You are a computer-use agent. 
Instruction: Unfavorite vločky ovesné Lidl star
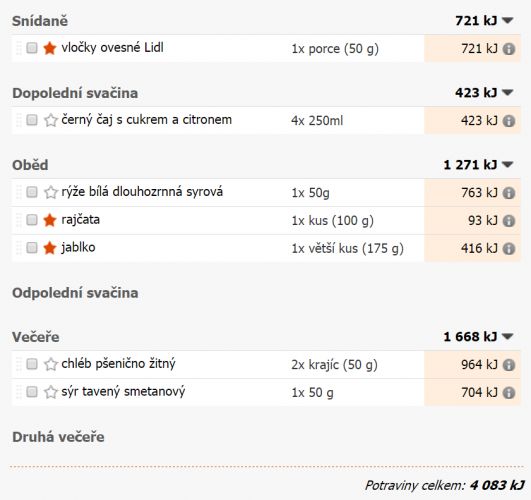click(50, 48)
